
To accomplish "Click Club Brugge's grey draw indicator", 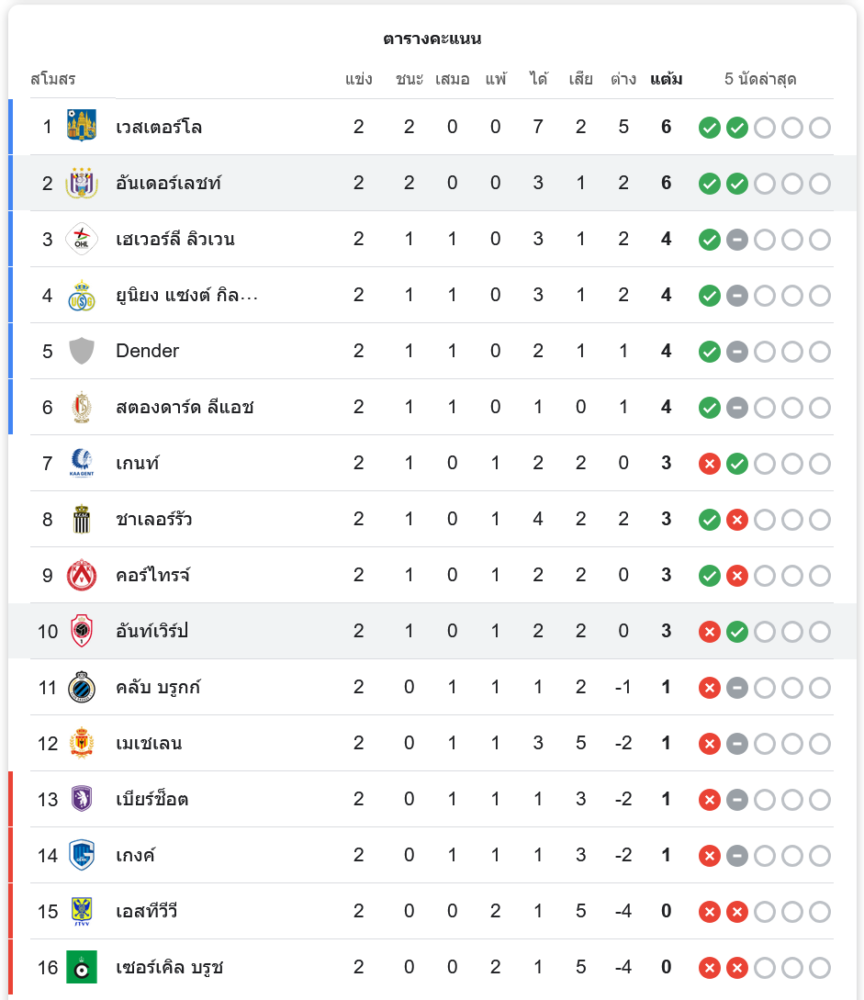I will pyautogui.click(x=737, y=687).
